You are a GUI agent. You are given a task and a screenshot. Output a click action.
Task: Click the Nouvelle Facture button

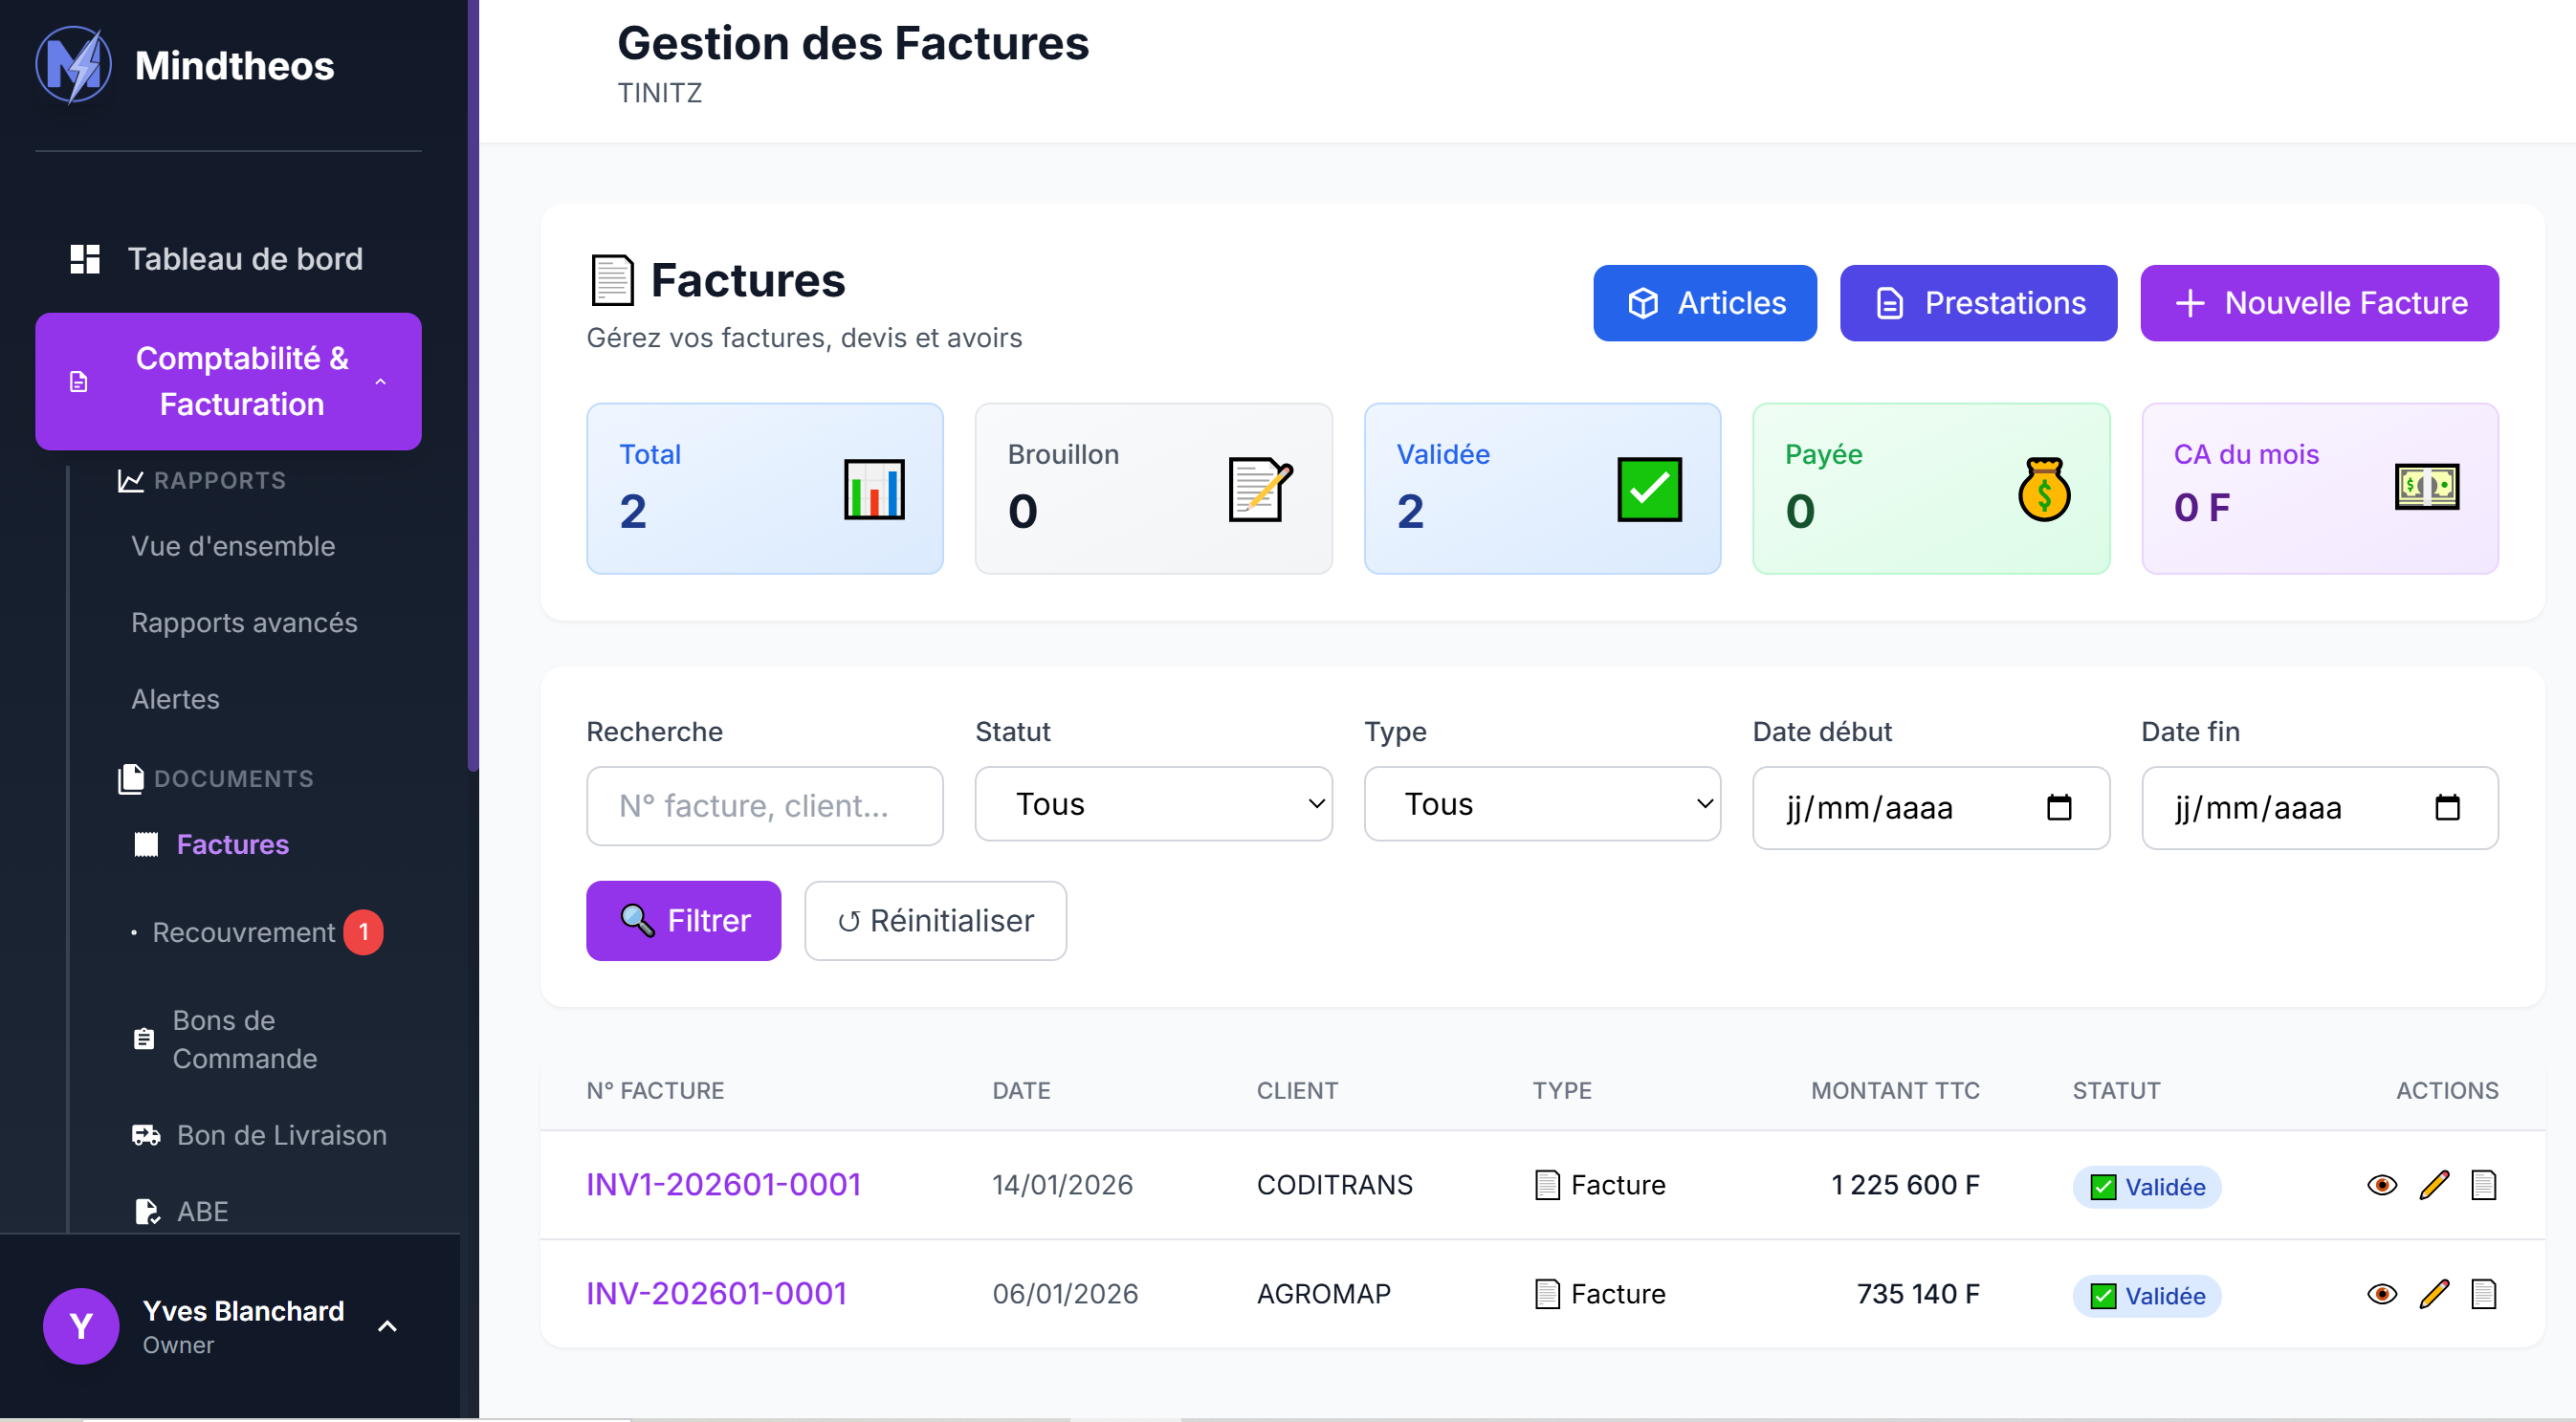coord(2320,302)
